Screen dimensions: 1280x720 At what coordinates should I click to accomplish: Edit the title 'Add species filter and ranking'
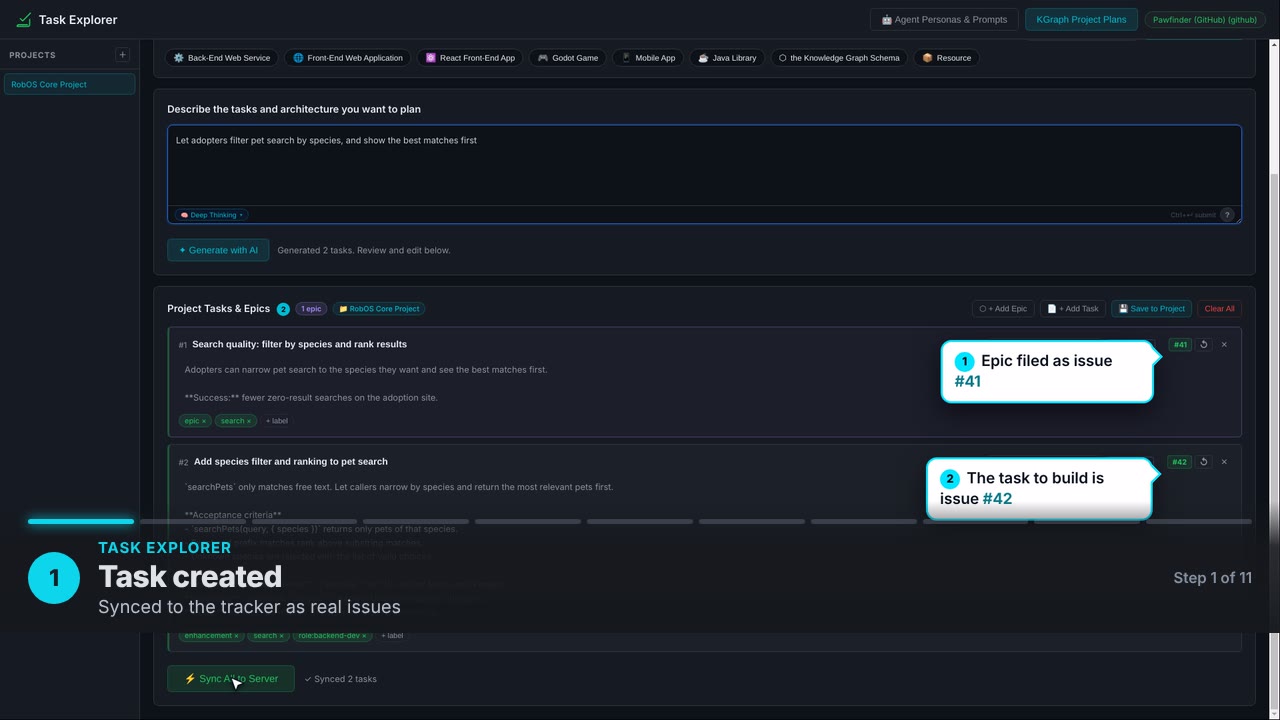[x=291, y=462]
